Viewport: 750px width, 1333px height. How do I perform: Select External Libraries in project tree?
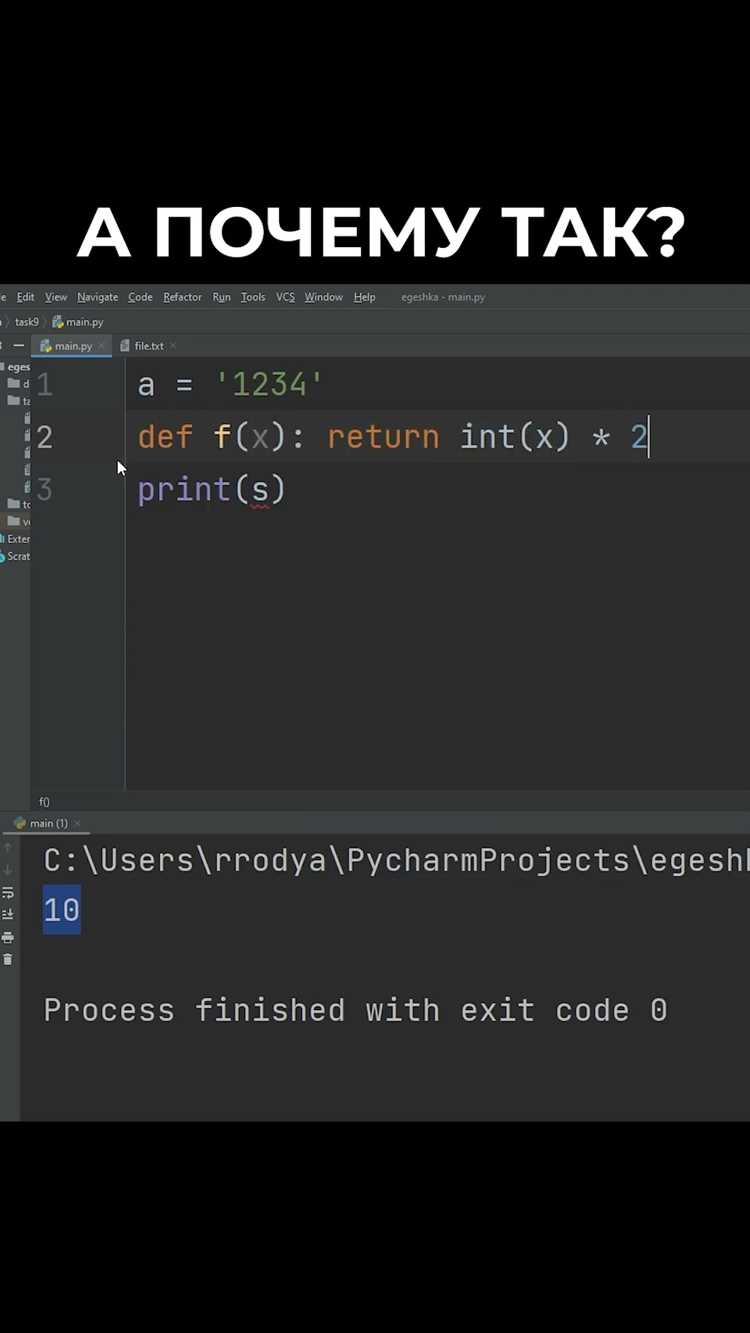point(15,539)
